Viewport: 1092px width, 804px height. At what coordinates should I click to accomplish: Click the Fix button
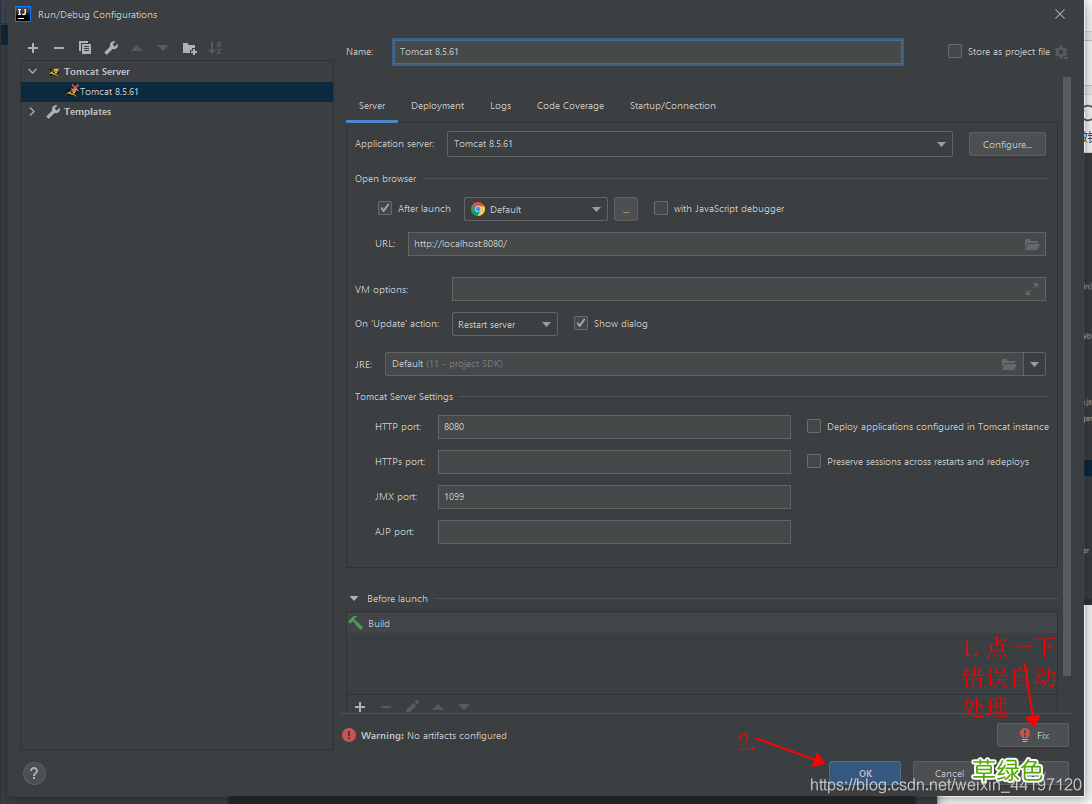point(1033,735)
